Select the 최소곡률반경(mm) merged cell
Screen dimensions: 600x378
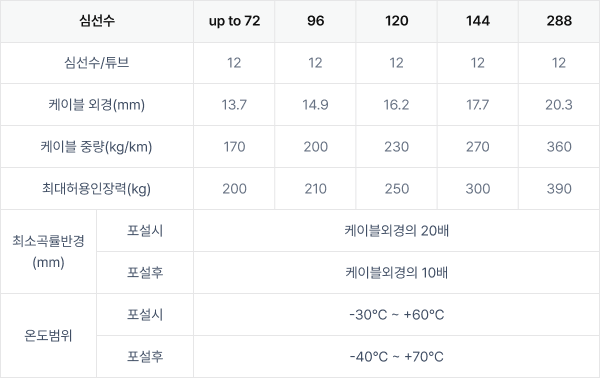pyautogui.click(x=48, y=252)
